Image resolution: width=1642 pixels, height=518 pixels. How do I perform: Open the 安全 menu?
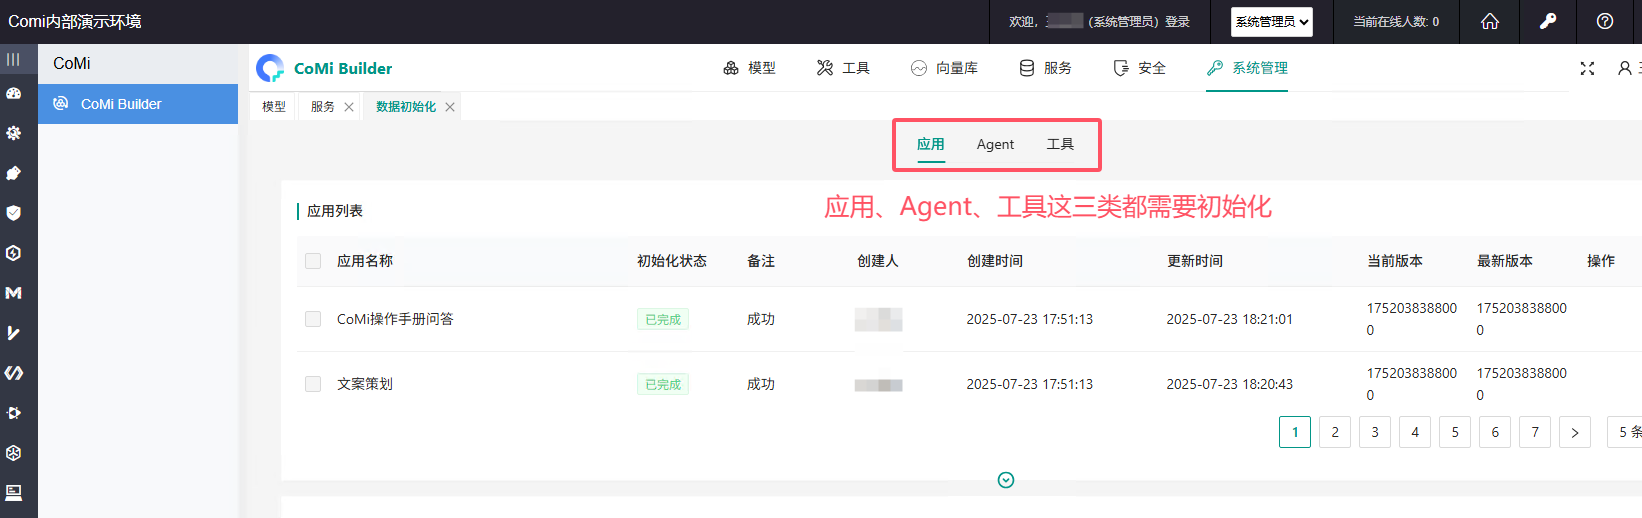pos(1139,68)
